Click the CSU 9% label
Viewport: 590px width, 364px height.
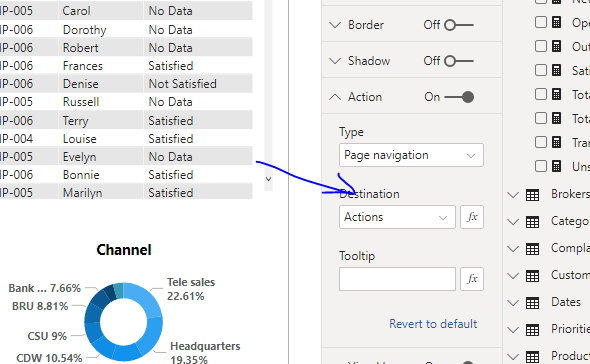pos(47,336)
